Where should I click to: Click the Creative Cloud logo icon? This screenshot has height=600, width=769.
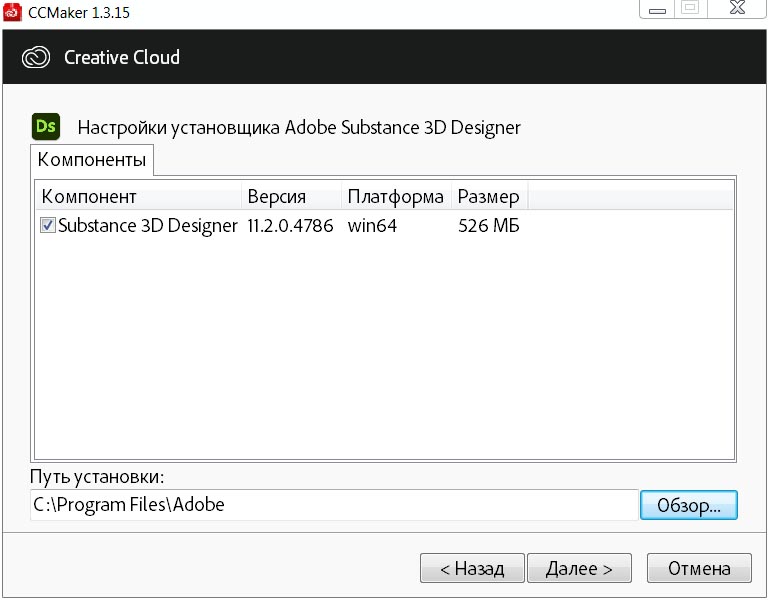tap(36, 57)
